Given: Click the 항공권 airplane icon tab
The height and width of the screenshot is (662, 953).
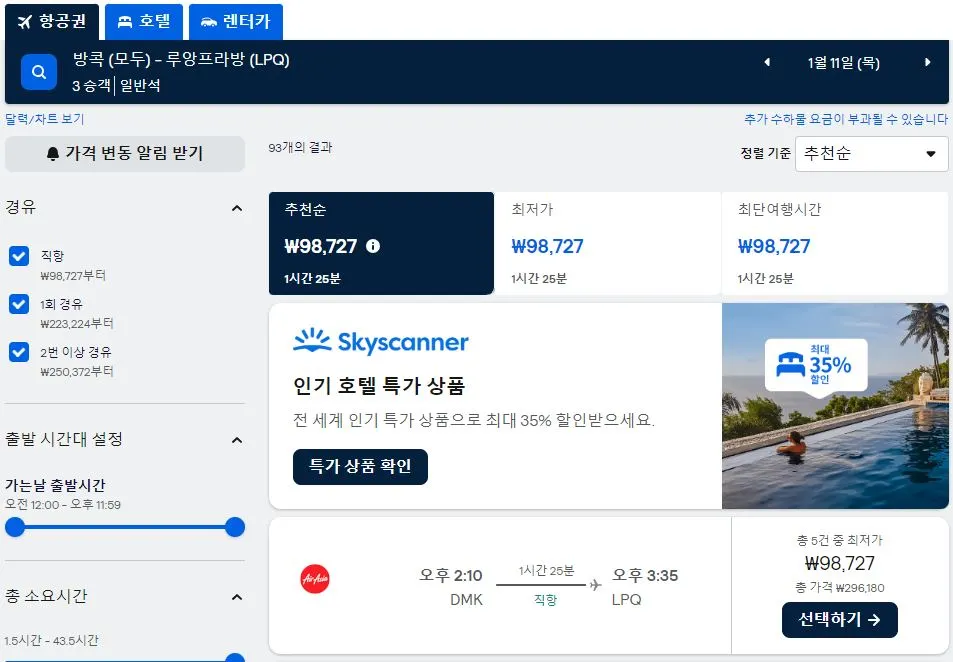Looking at the screenshot, I should pyautogui.click(x=26, y=20).
